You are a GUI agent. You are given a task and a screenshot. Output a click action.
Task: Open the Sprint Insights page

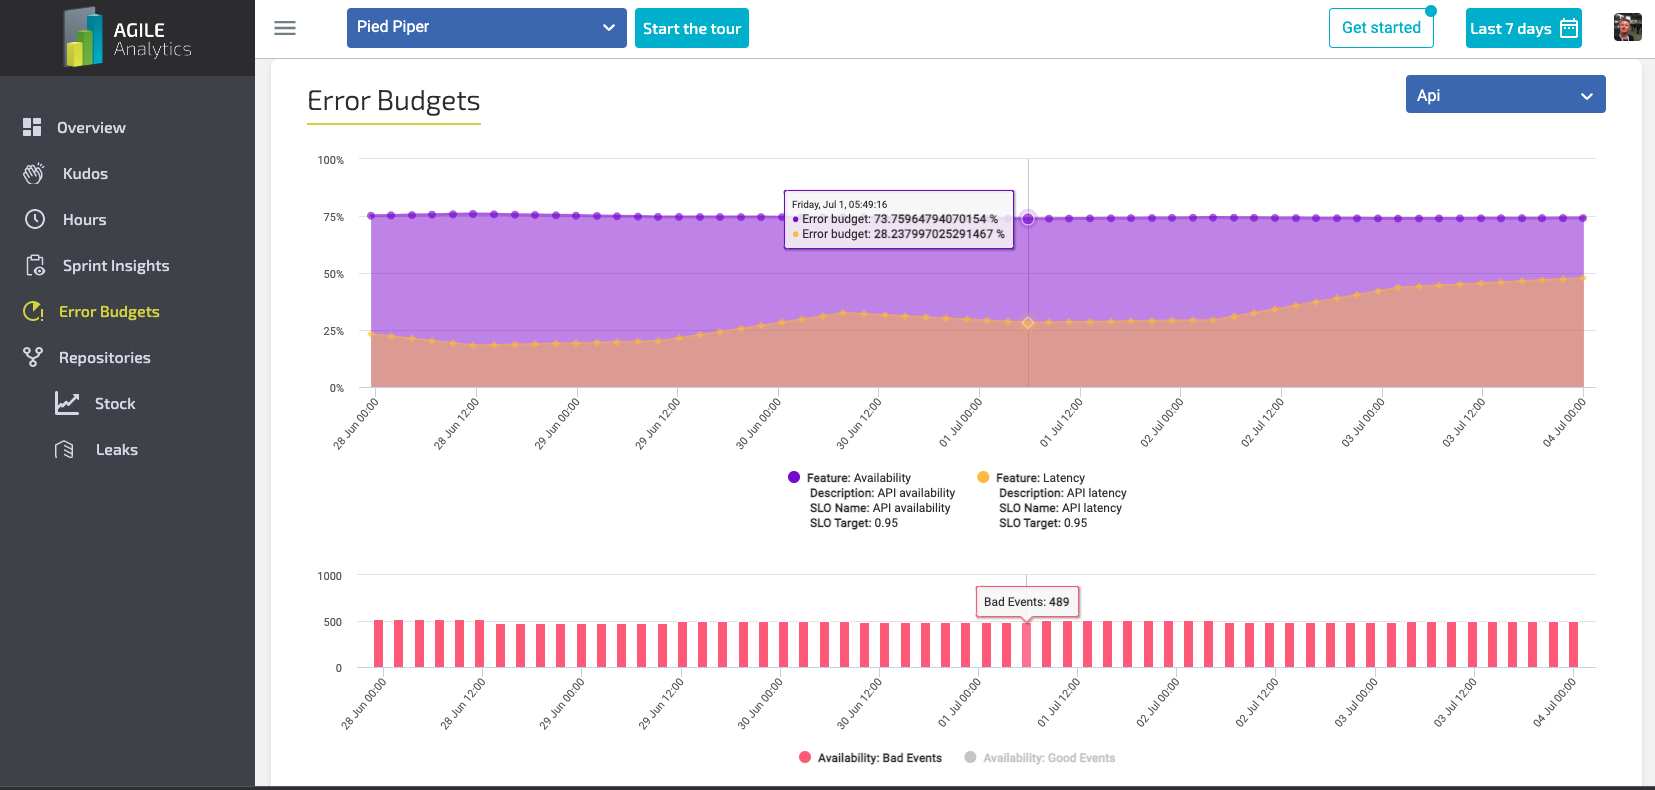pos(116,265)
